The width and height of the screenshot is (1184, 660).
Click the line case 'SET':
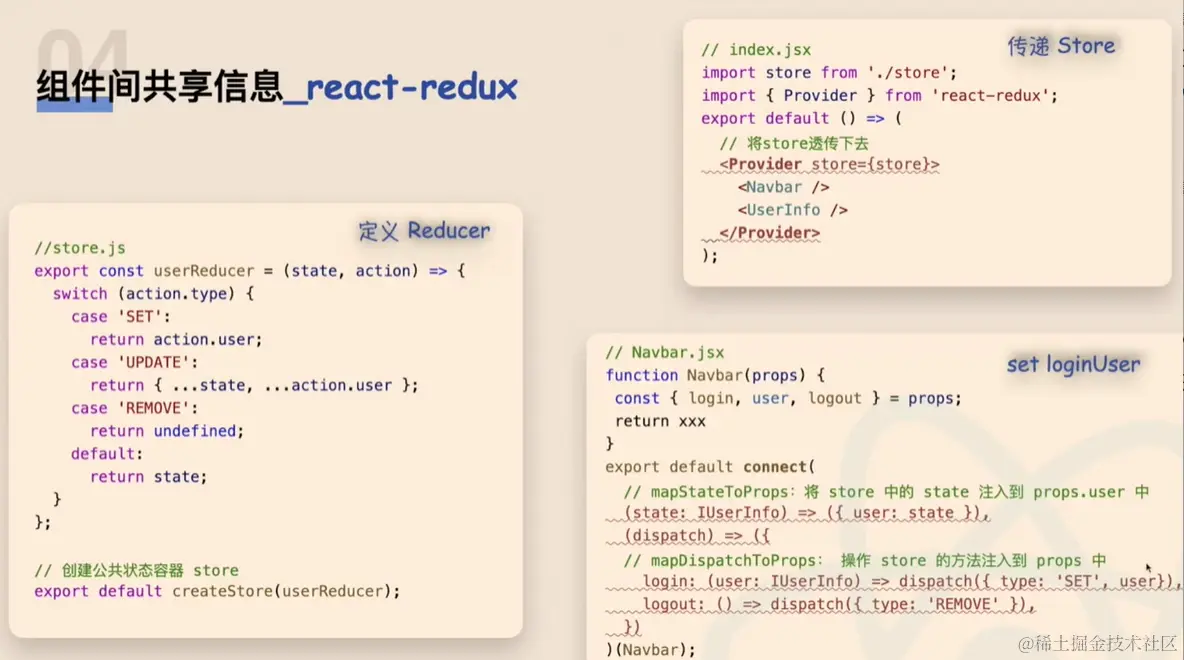[121, 316]
